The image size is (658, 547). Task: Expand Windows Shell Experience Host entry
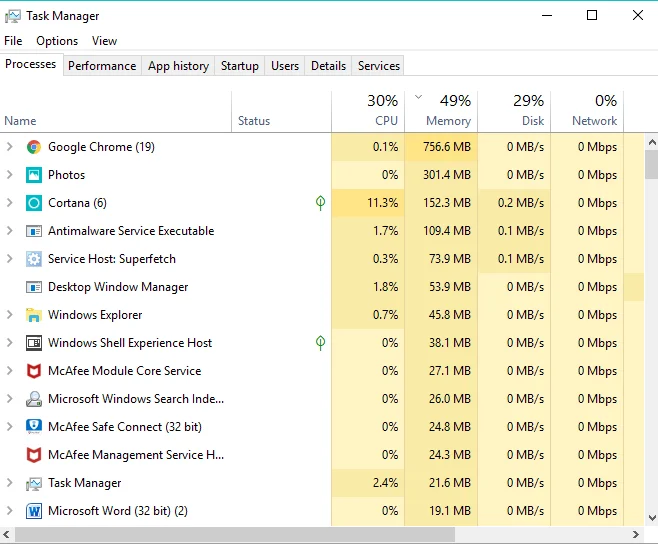[x=10, y=343]
